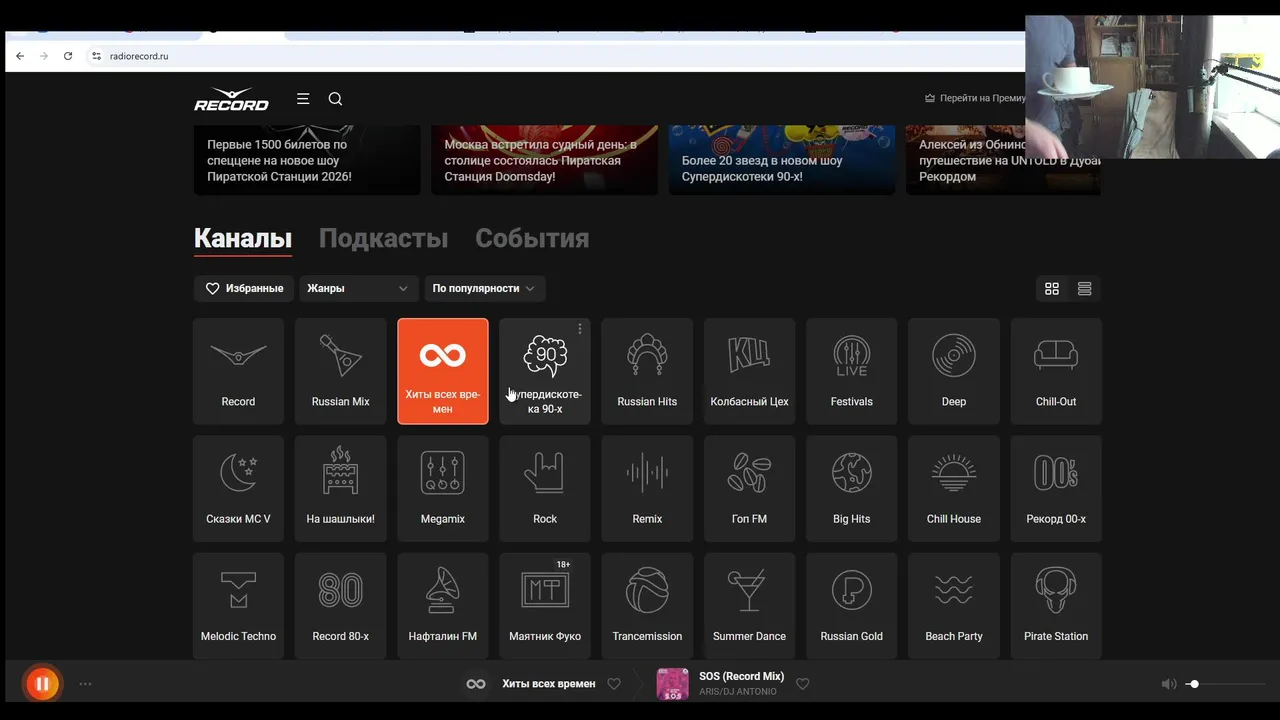Open Сказки MC V channel
1280x720 pixels.
(x=238, y=488)
